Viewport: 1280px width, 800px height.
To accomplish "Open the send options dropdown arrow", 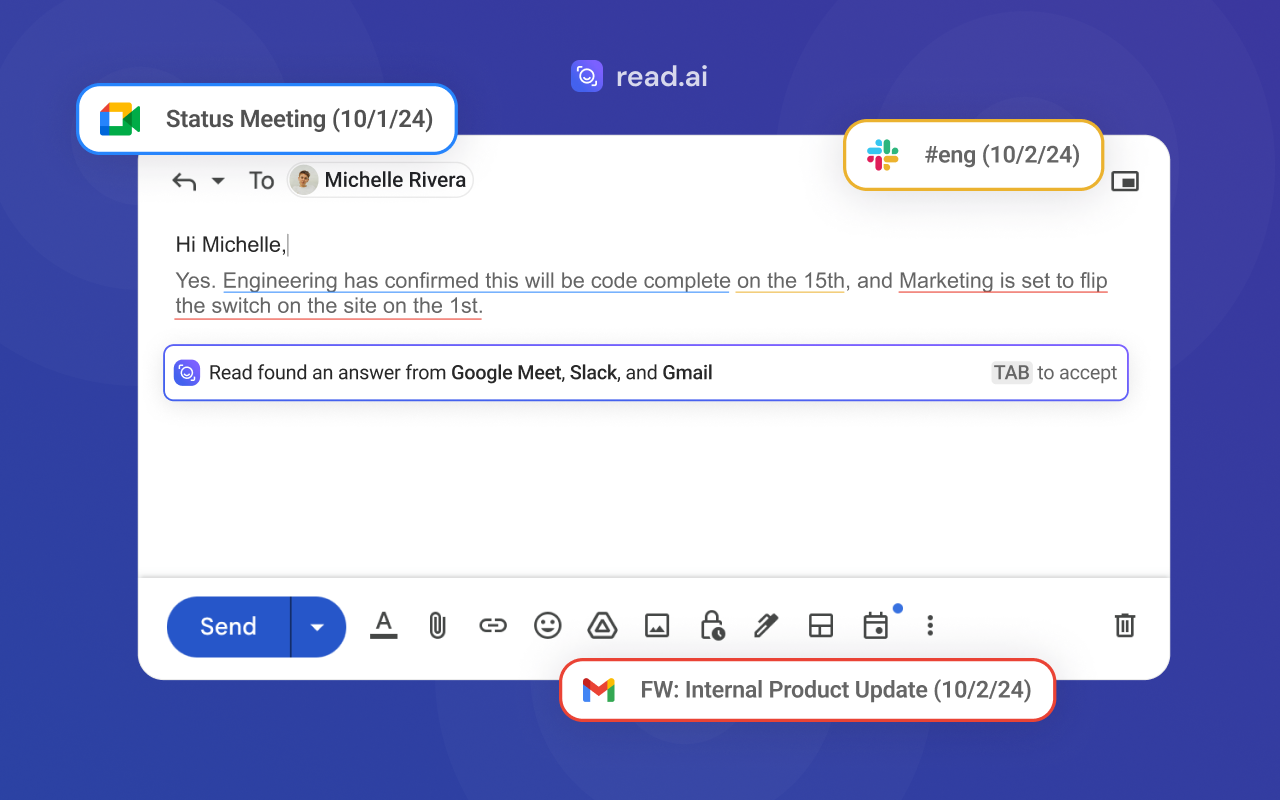I will pos(318,627).
